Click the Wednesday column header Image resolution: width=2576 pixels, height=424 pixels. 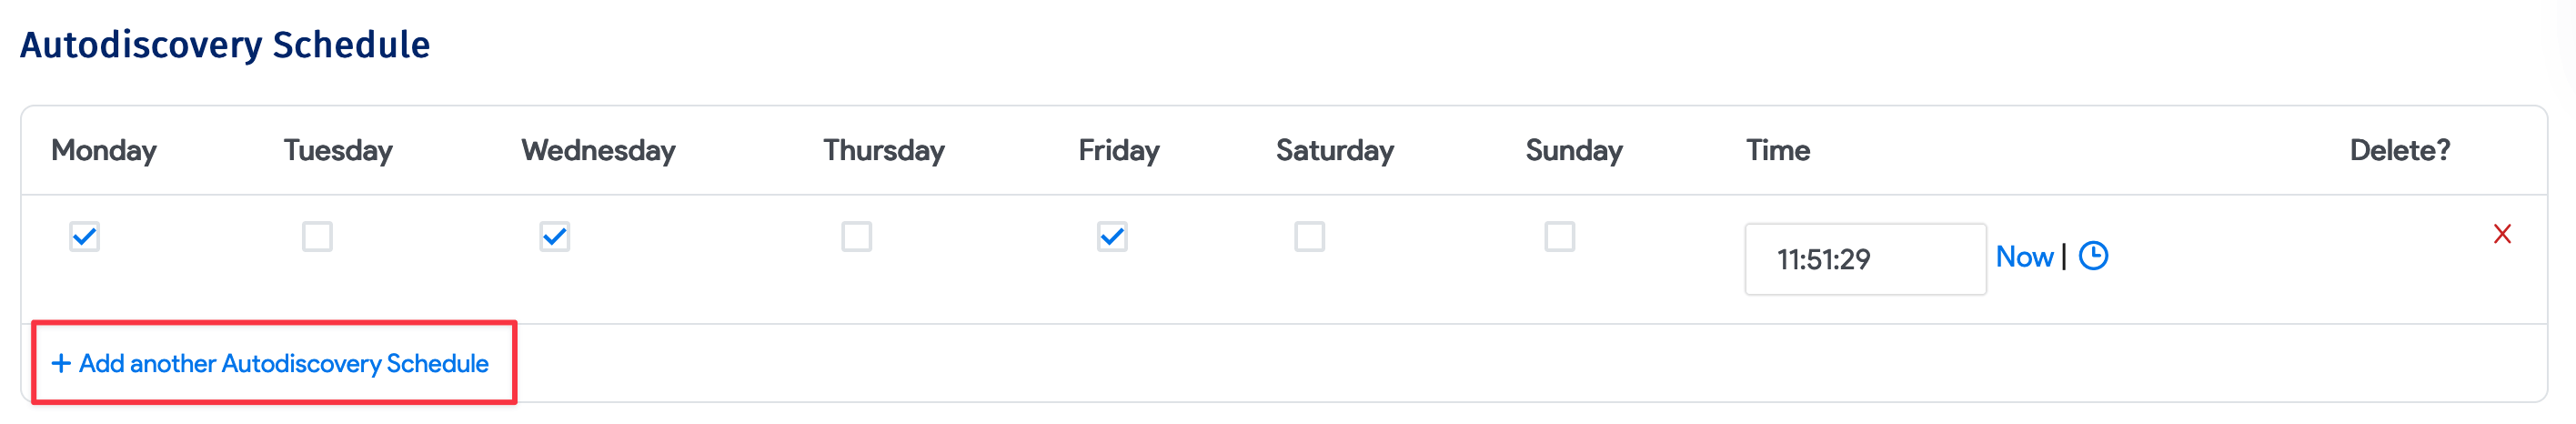pos(598,151)
